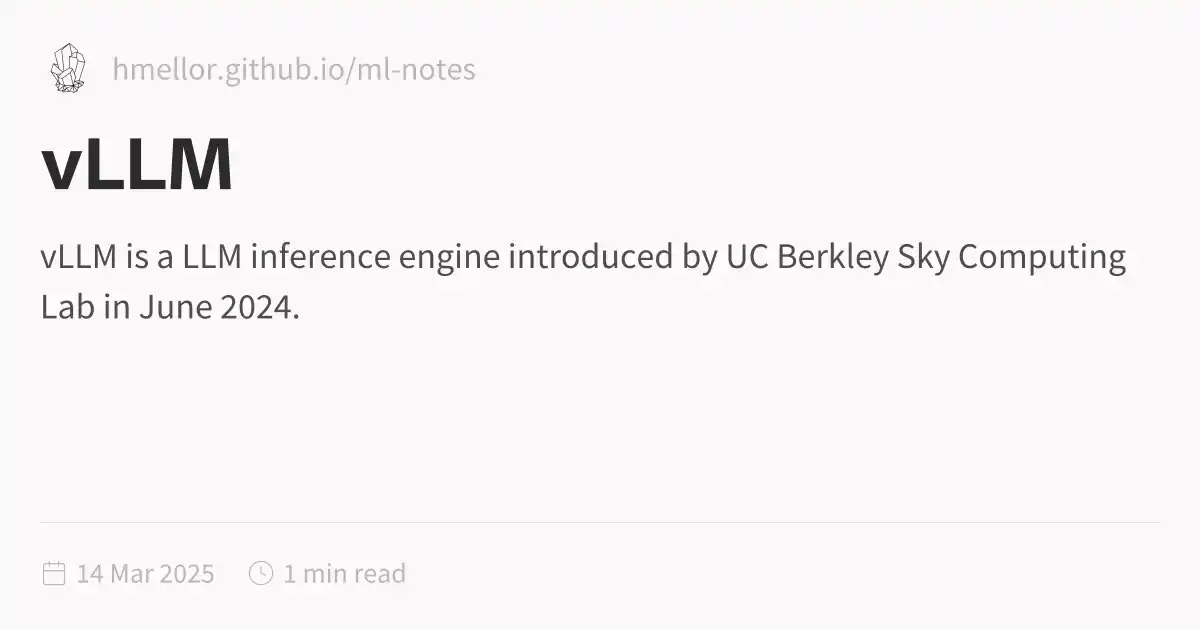The height and width of the screenshot is (630, 1200).
Task: Click the "1 min read" label
Action: click(344, 574)
